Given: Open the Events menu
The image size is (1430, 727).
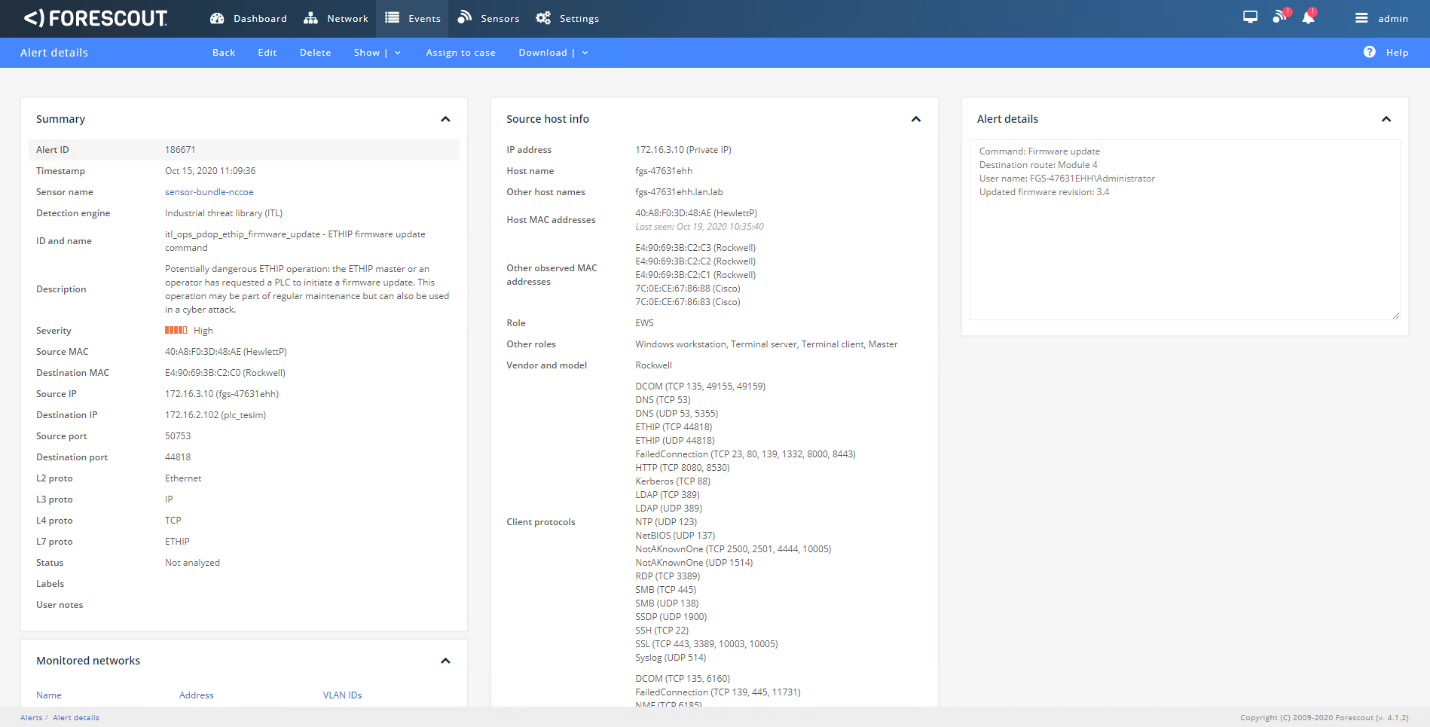Looking at the screenshot, I should (413, 18).
